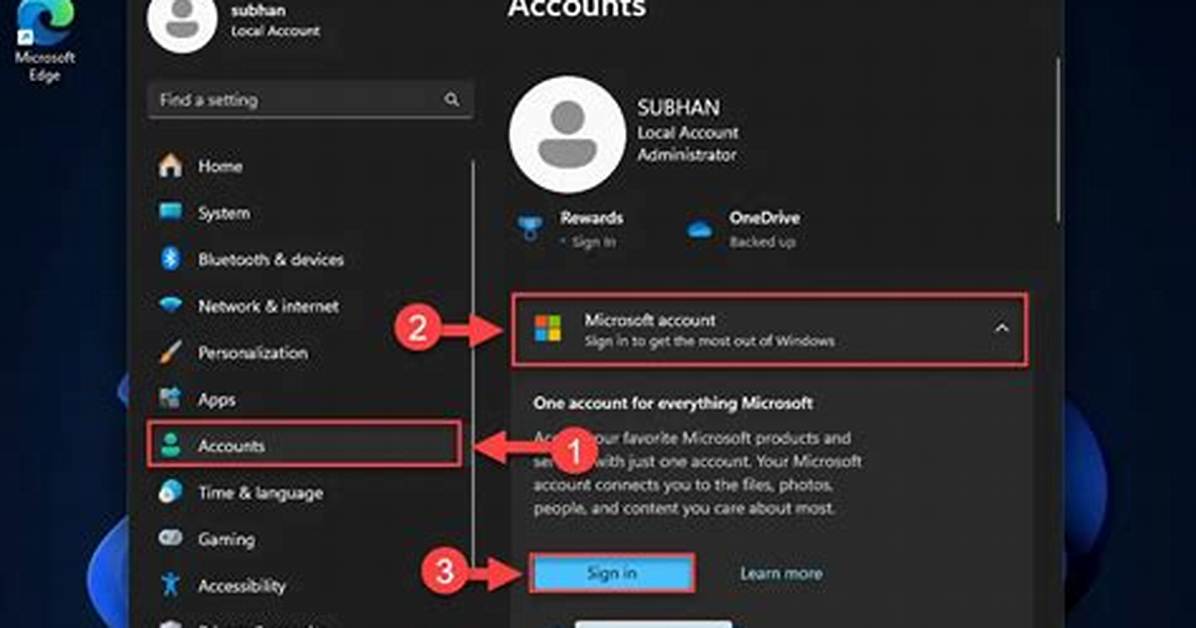Click OneDrive Backed up status

tap(762, 242)
